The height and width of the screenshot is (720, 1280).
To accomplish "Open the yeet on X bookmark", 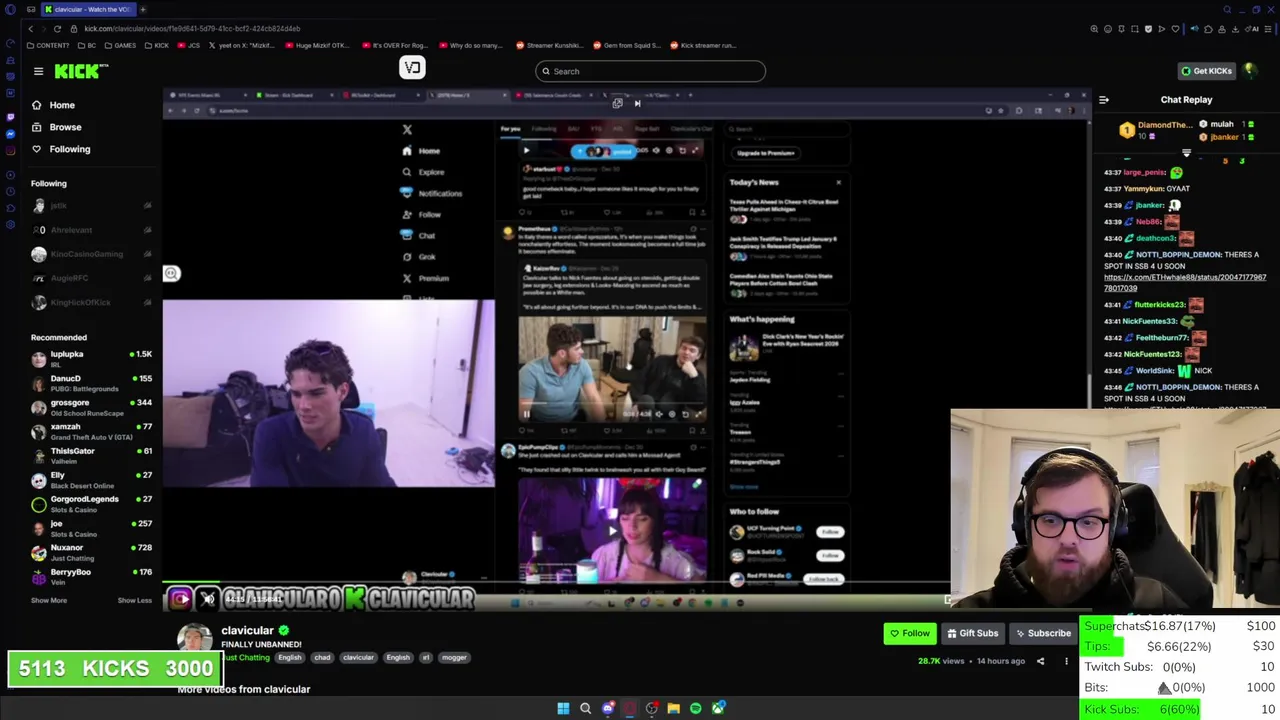I will (242, 45).
